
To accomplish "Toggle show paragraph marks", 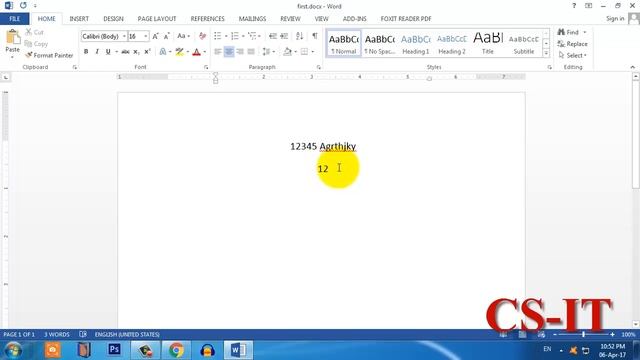I will 315,36.
